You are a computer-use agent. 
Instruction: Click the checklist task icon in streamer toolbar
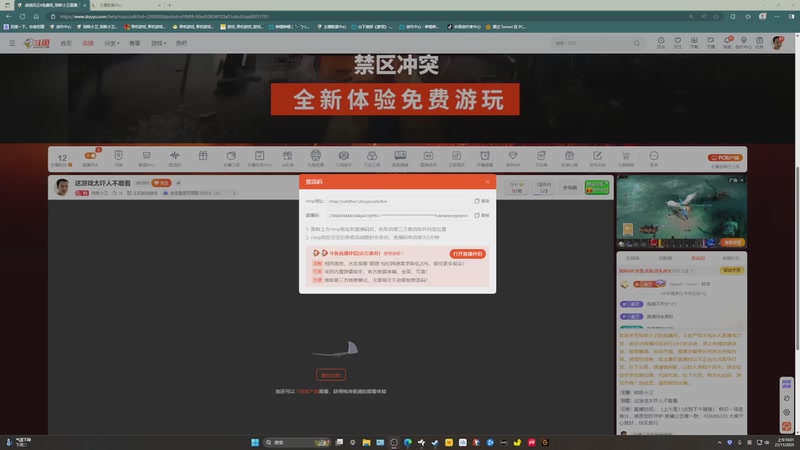click(259, 158)
